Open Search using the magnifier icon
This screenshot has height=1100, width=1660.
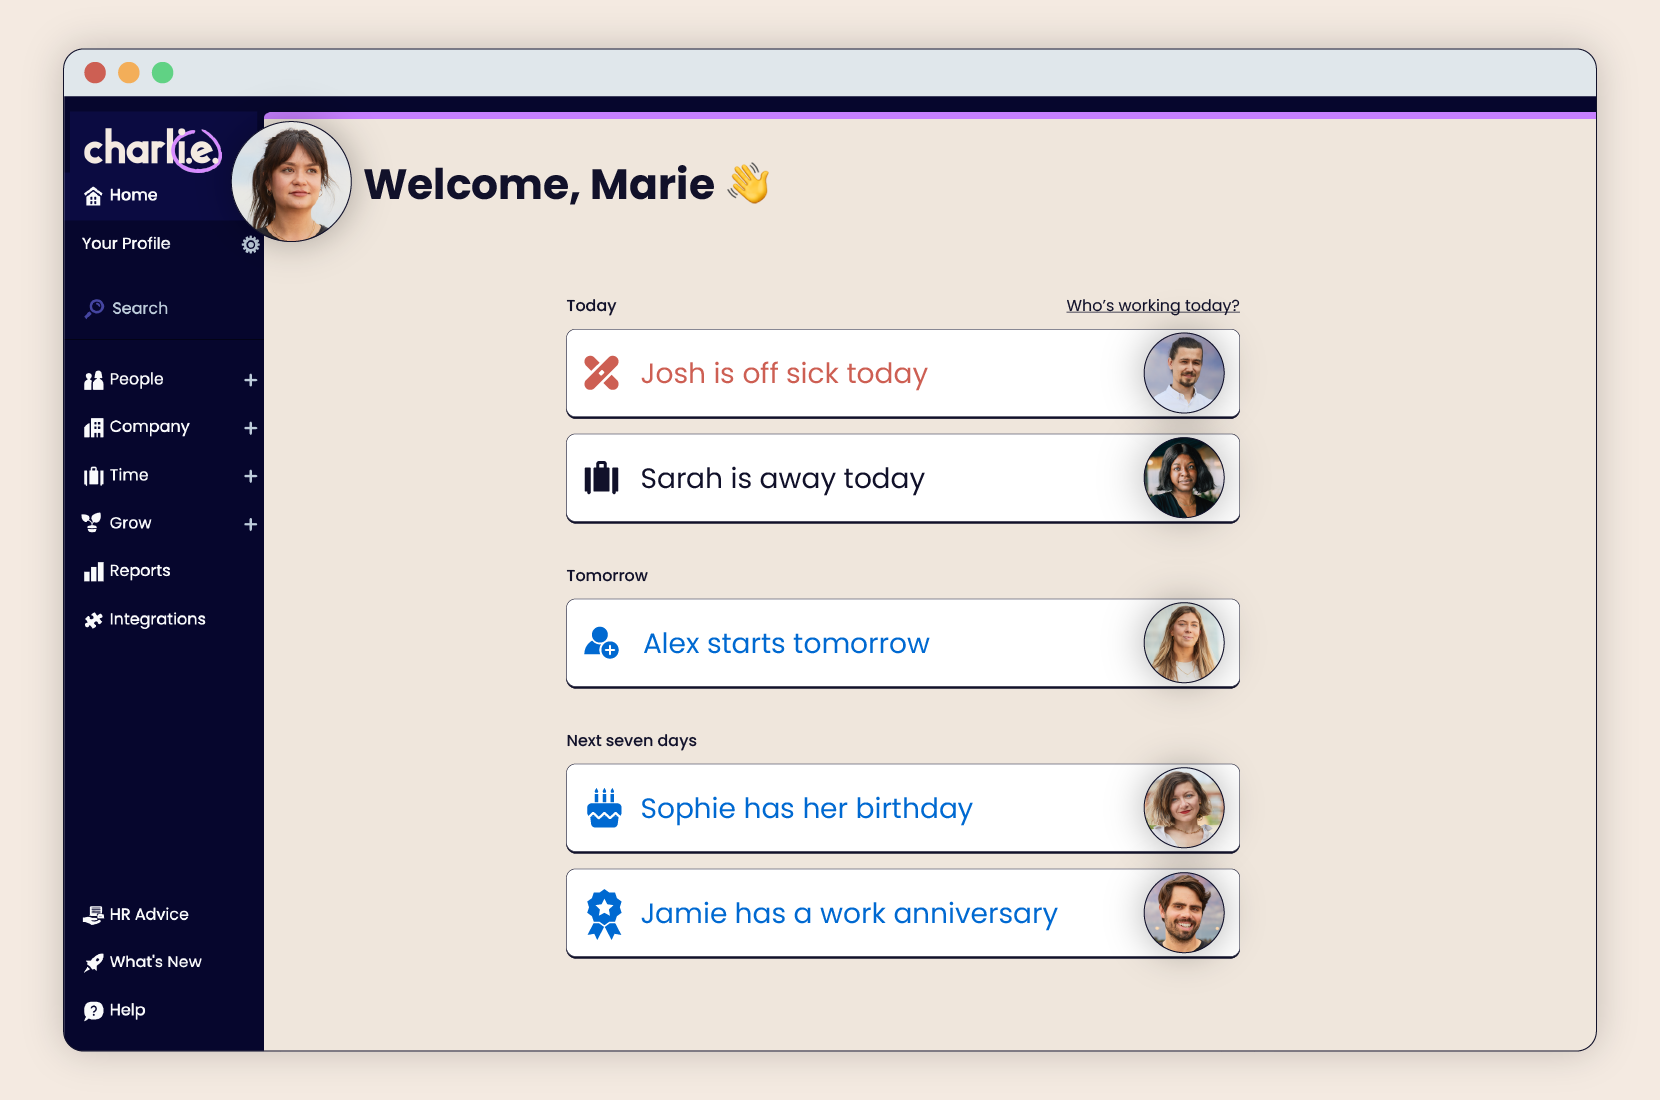pyautogui.click(x=94, y=307)
